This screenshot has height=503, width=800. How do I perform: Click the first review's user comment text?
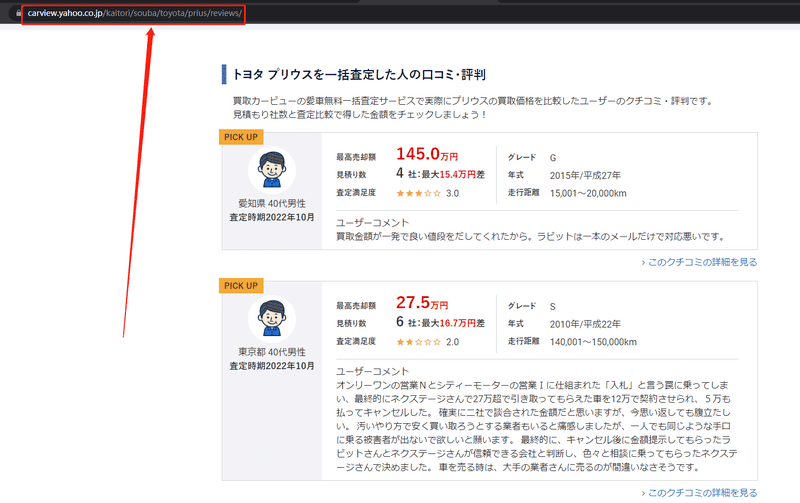531,237
